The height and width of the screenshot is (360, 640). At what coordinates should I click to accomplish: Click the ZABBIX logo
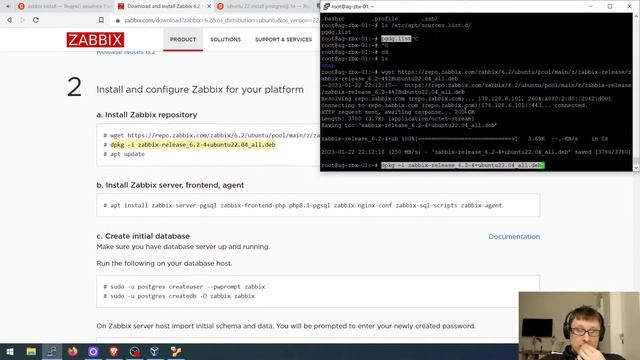[95, 40]
